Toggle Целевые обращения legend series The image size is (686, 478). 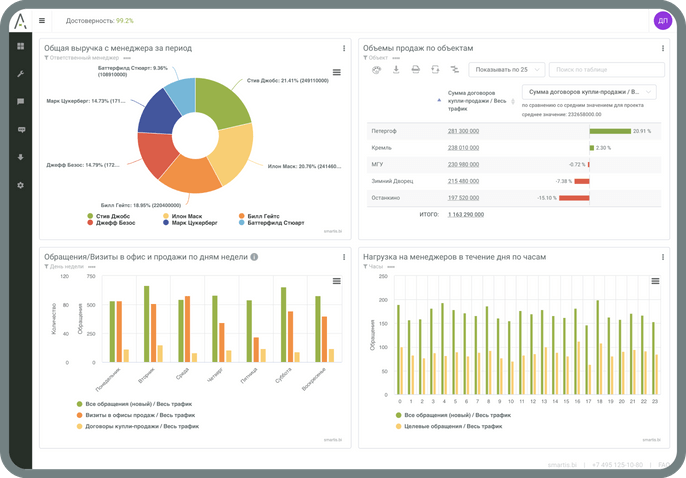(450, 425)
